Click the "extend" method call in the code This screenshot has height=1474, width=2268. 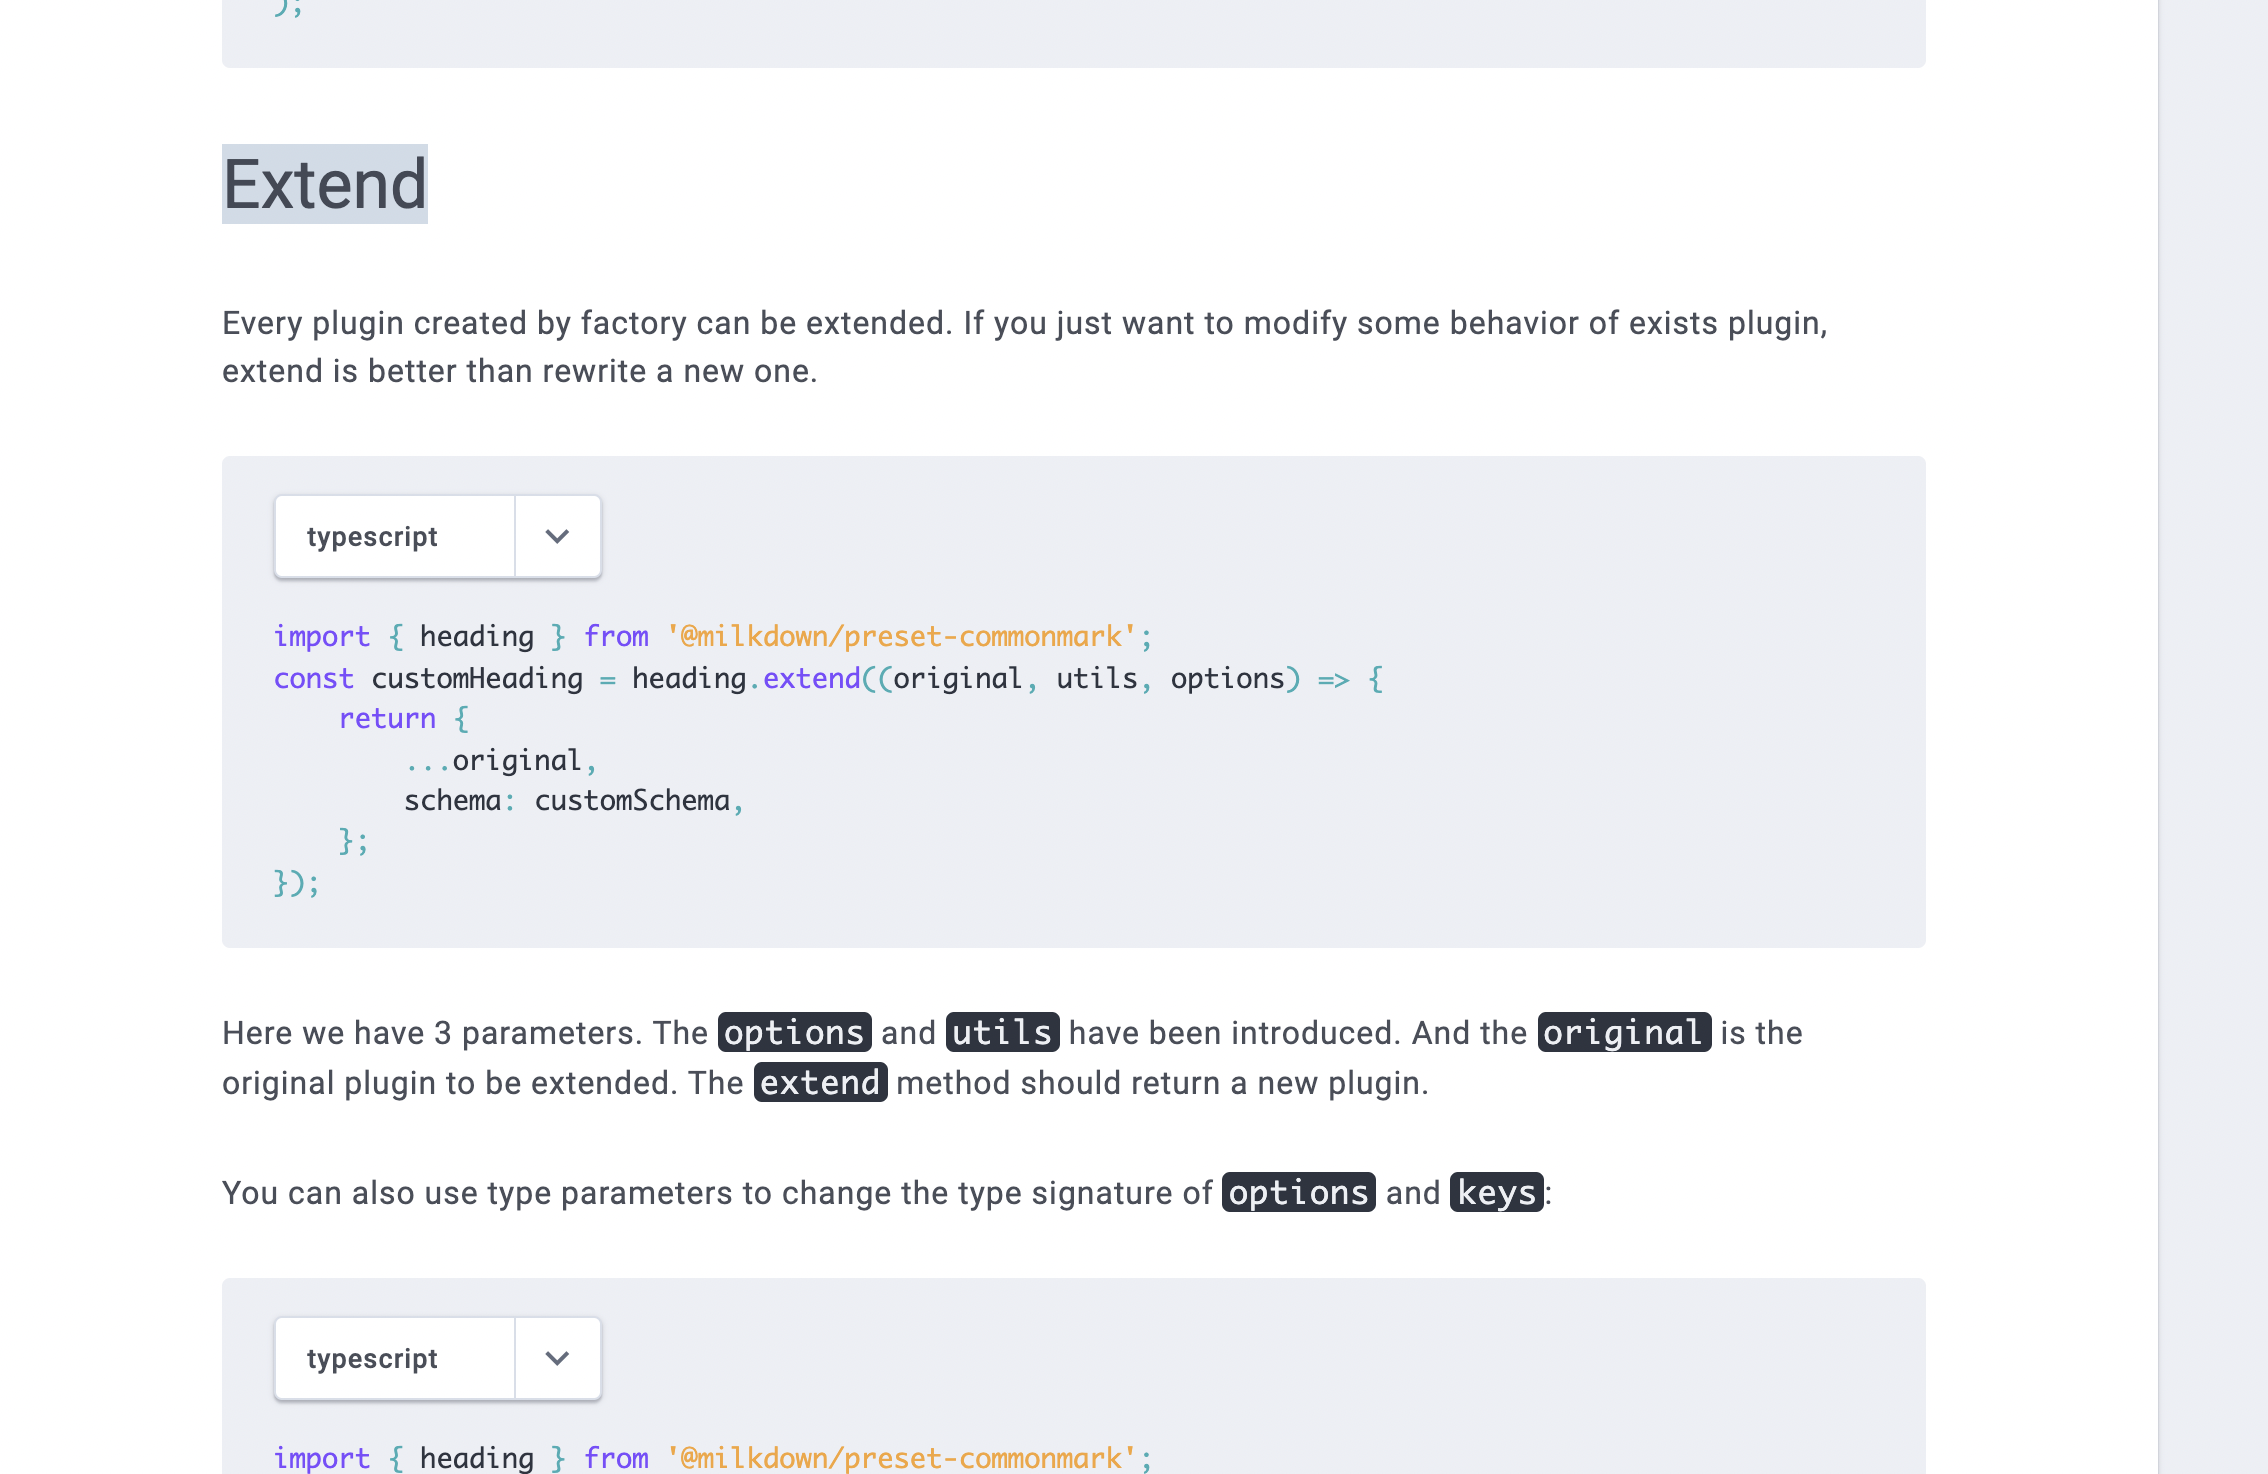(812, 678)
